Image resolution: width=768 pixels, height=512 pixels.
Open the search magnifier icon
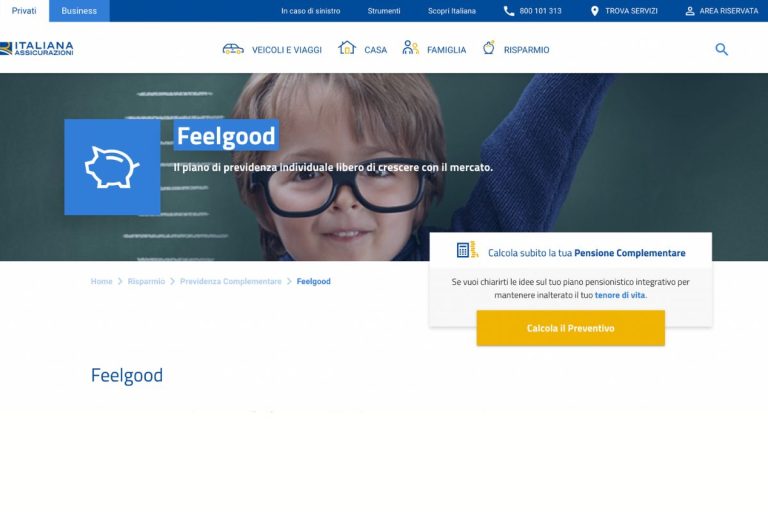coord(721,49)
